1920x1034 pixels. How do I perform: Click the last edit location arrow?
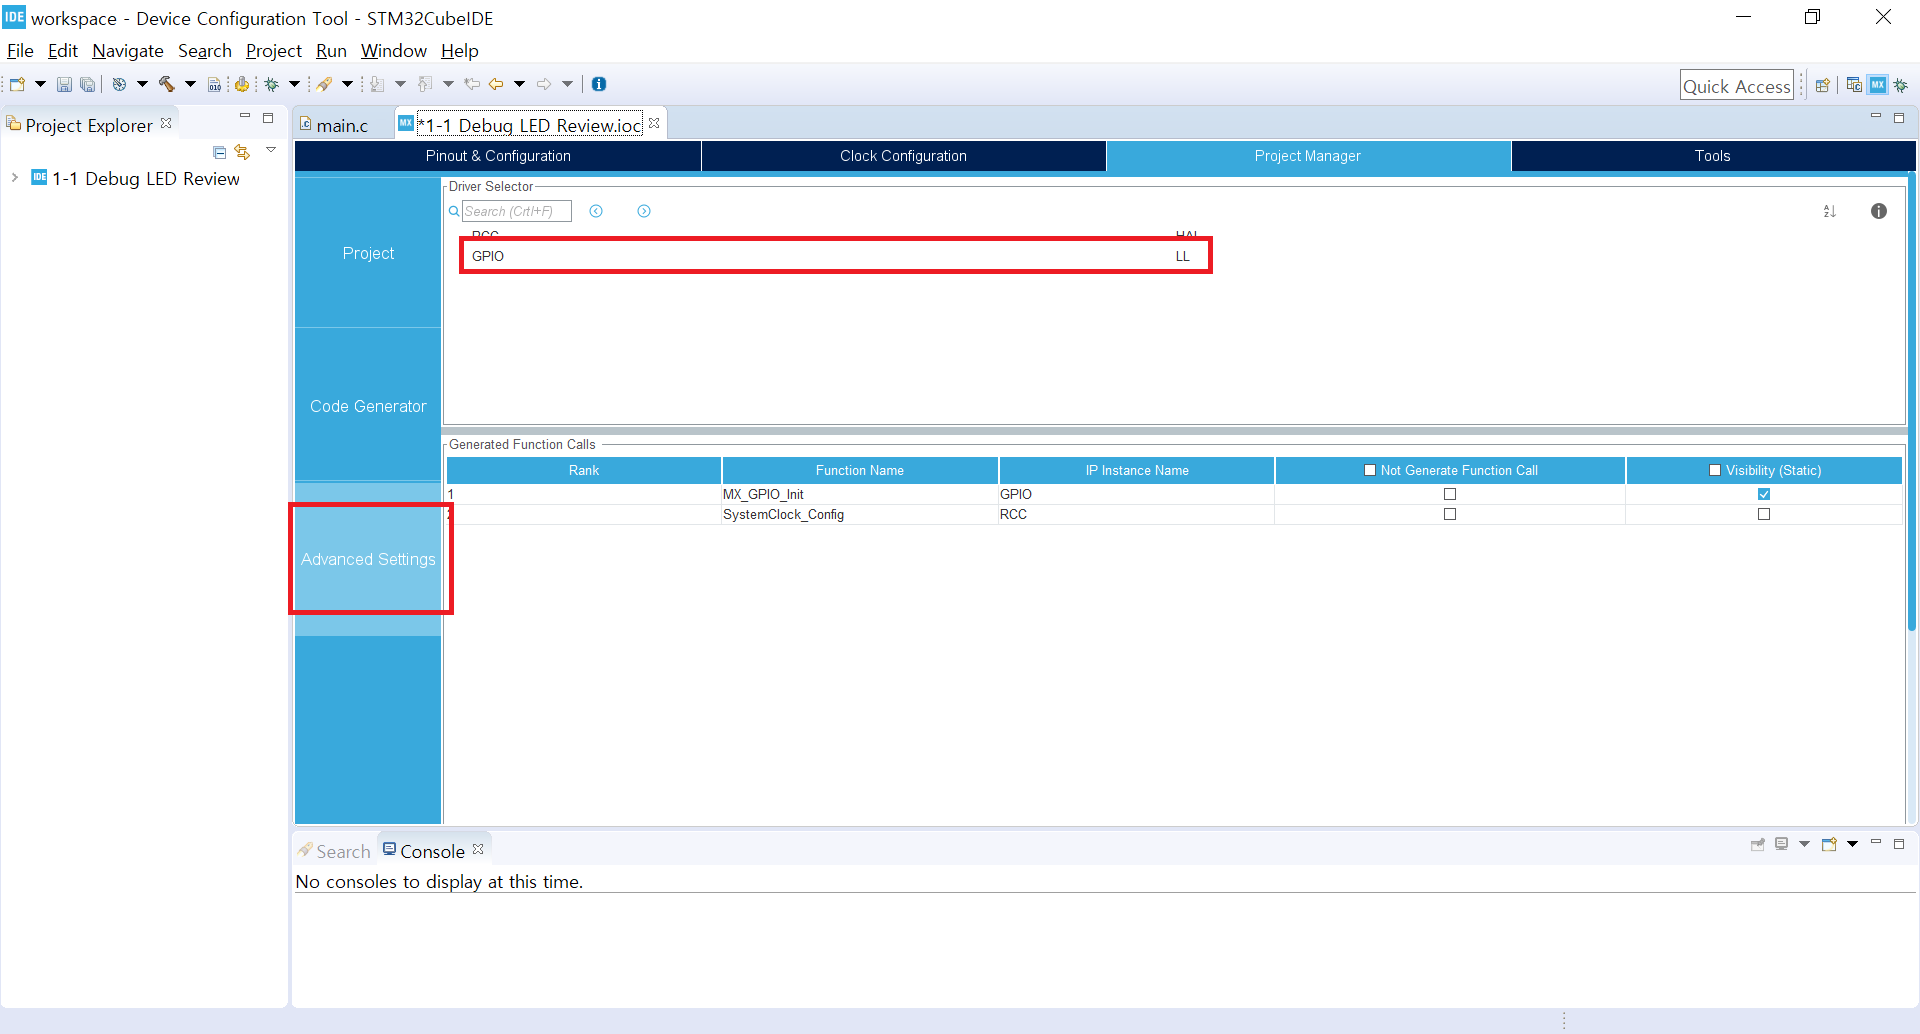pos(472,85)
